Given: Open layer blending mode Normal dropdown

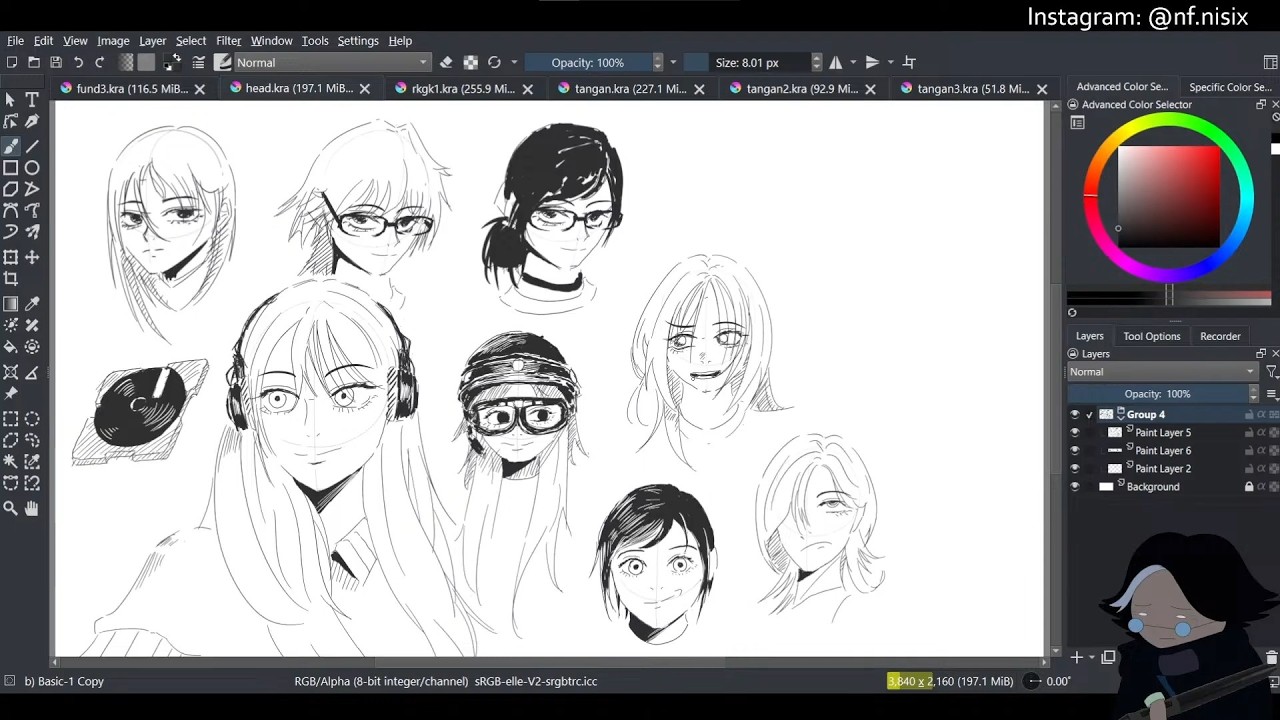Looking at the screenshot, I should 1161,372.
